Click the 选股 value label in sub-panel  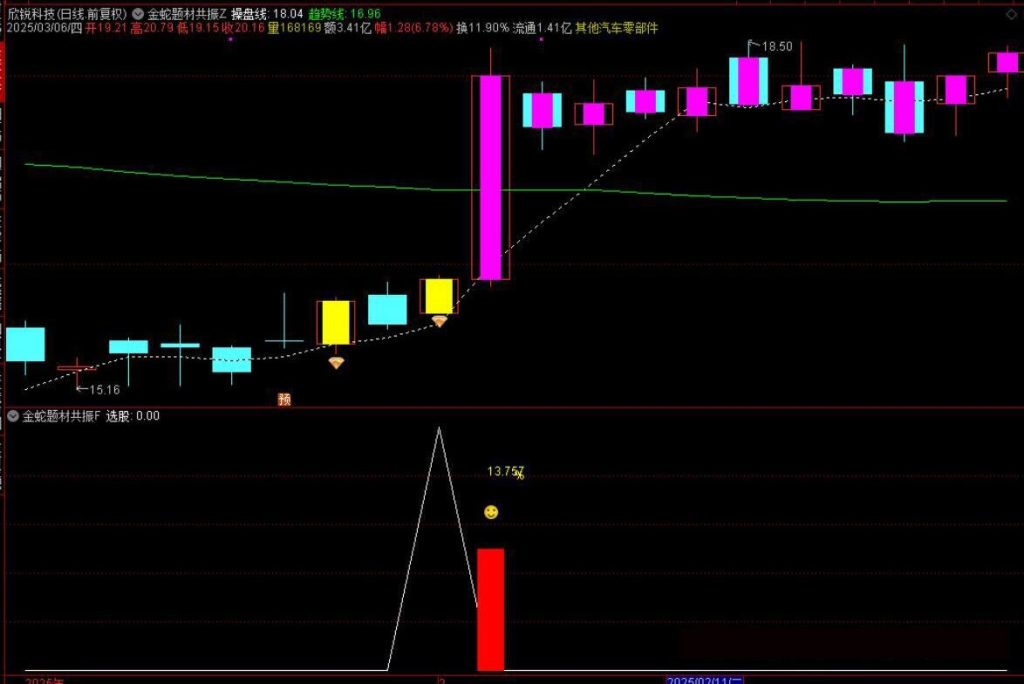(133, 416)
